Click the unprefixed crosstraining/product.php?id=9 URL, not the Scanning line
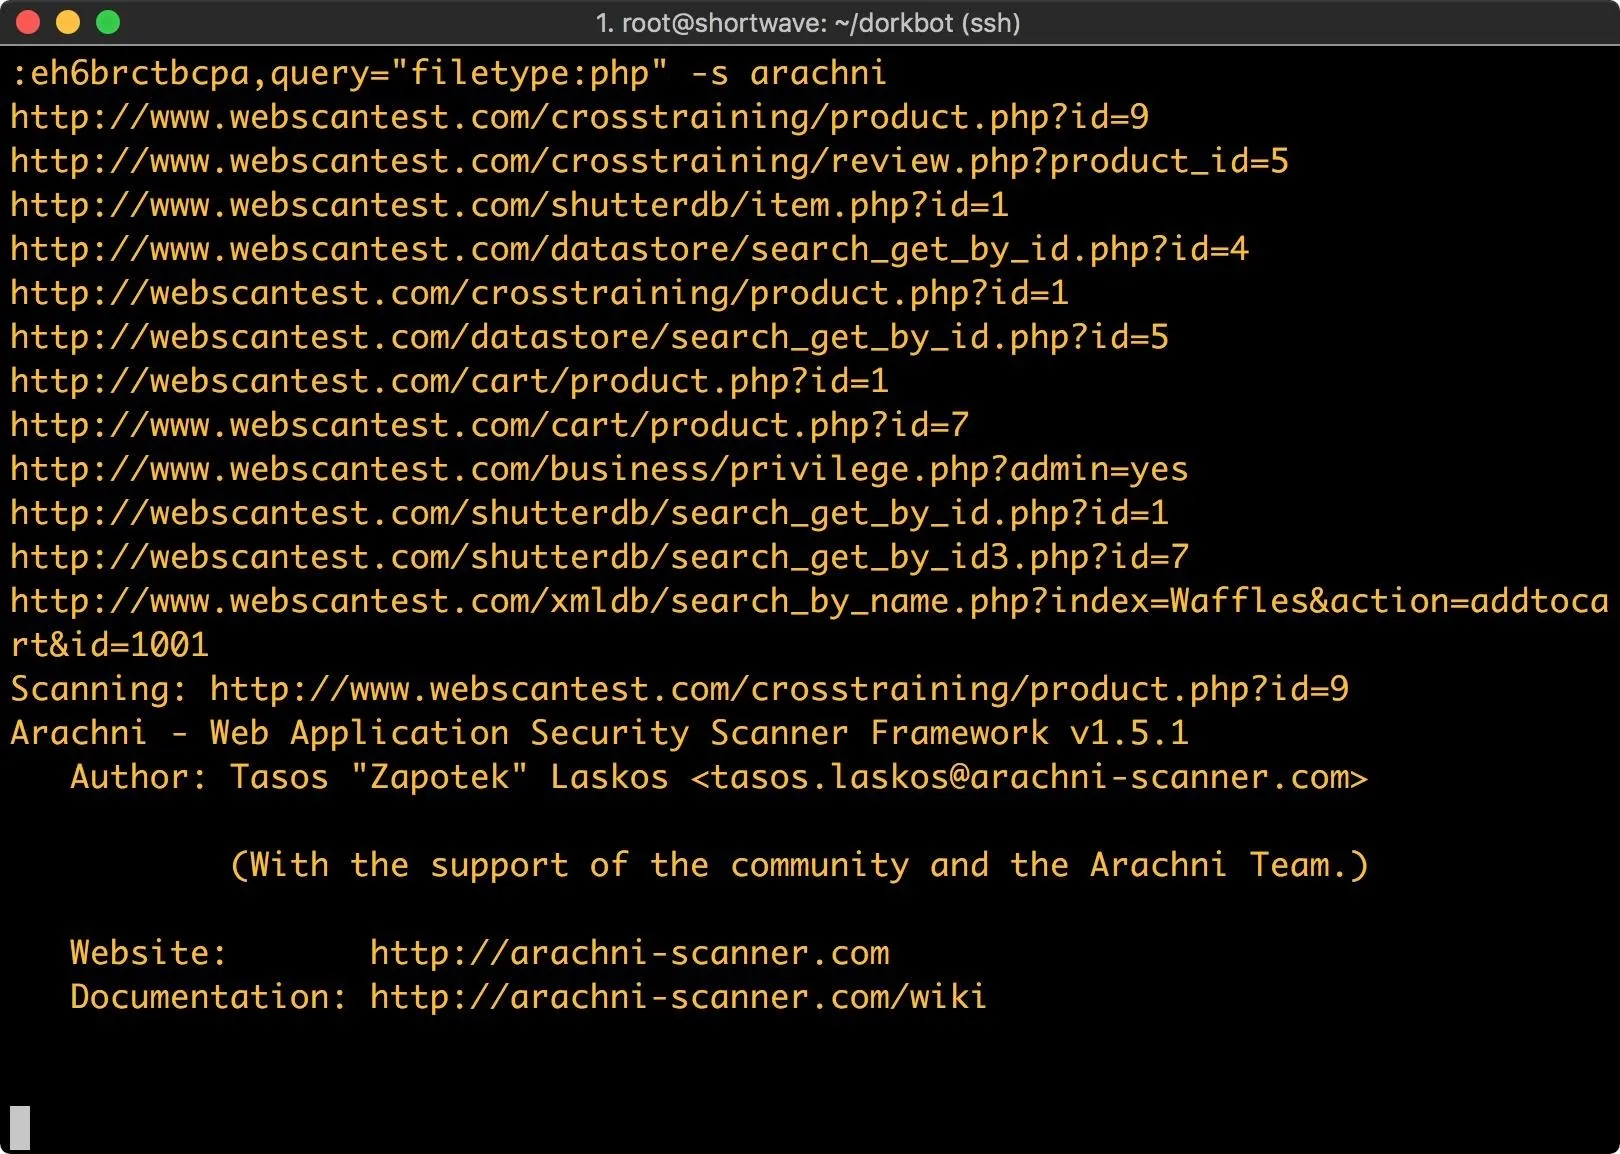The image size is (1620, 1154). 580,117
